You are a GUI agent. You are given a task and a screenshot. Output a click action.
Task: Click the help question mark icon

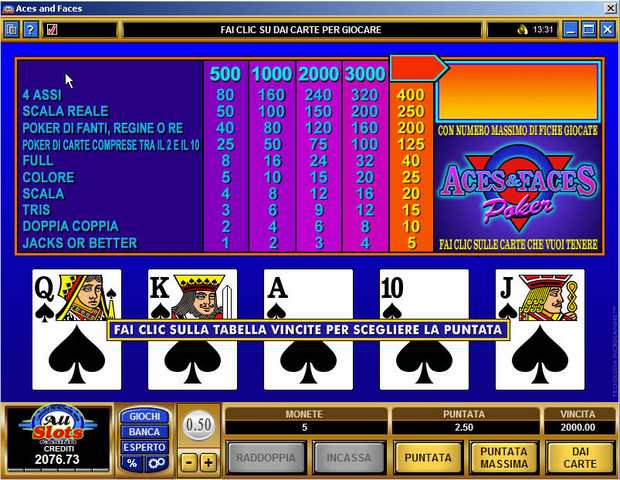point(30,30)
